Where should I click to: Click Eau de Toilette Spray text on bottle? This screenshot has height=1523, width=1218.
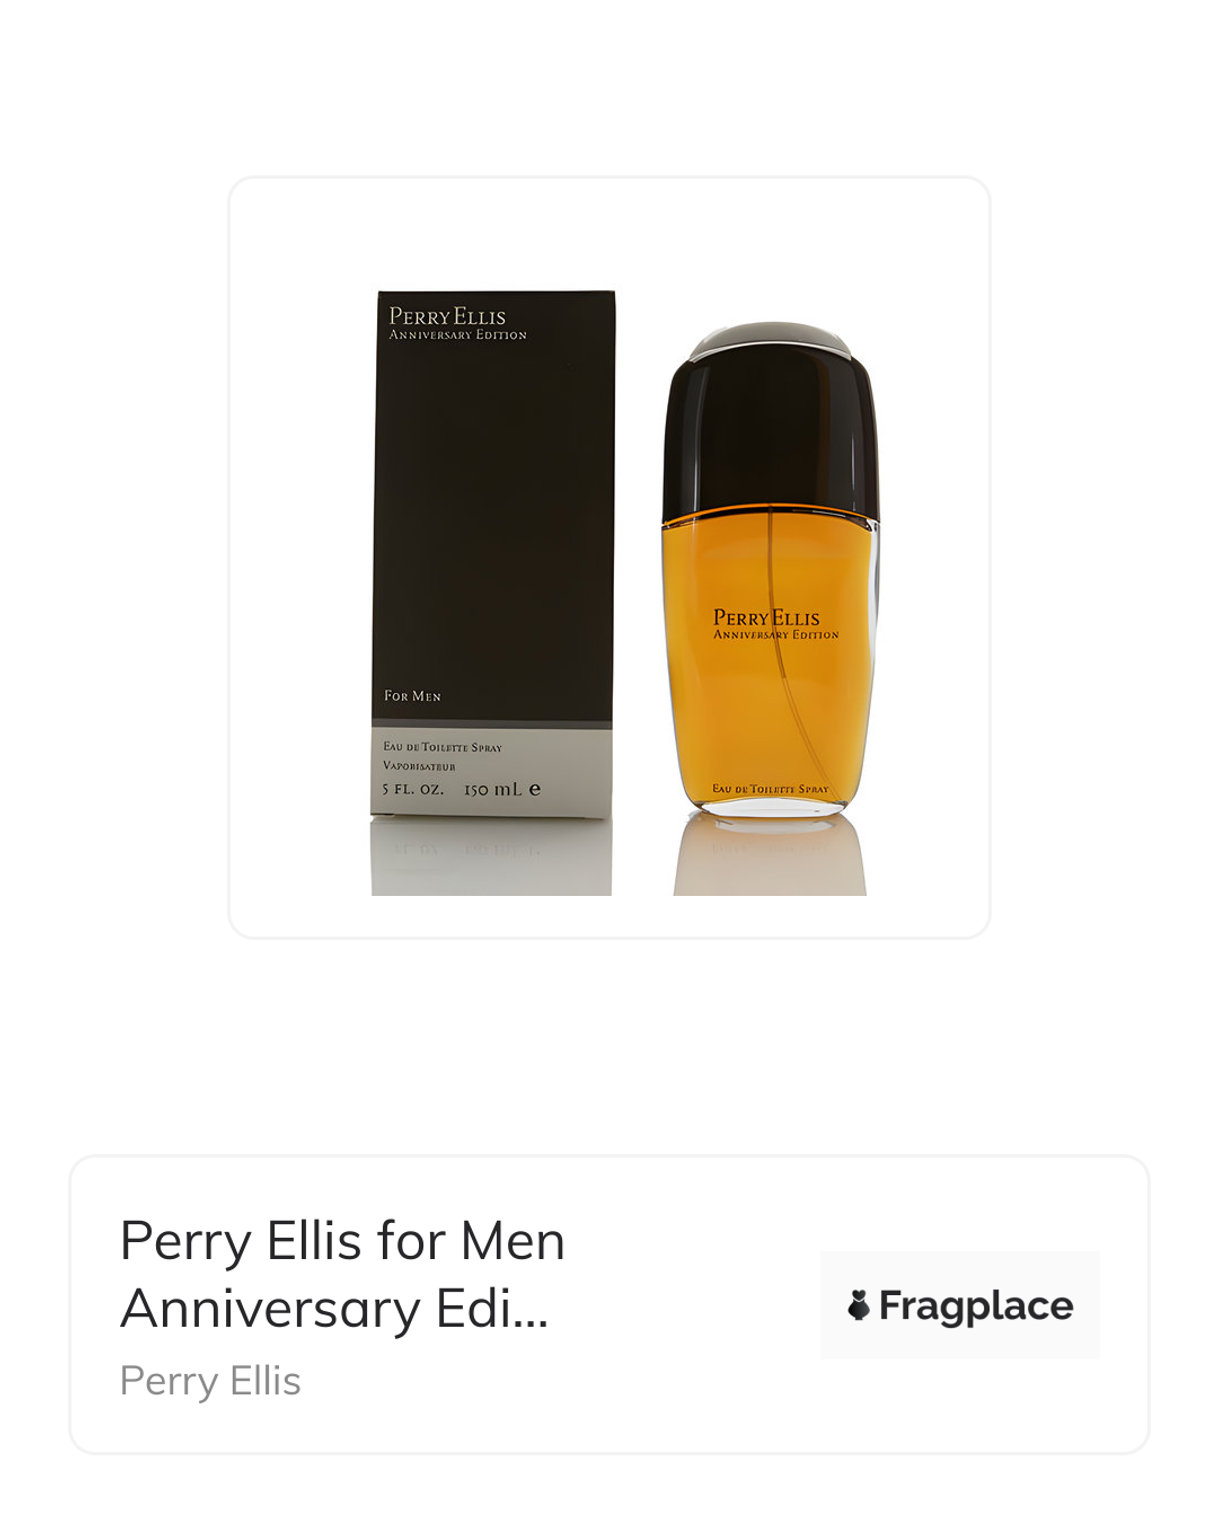770,789
